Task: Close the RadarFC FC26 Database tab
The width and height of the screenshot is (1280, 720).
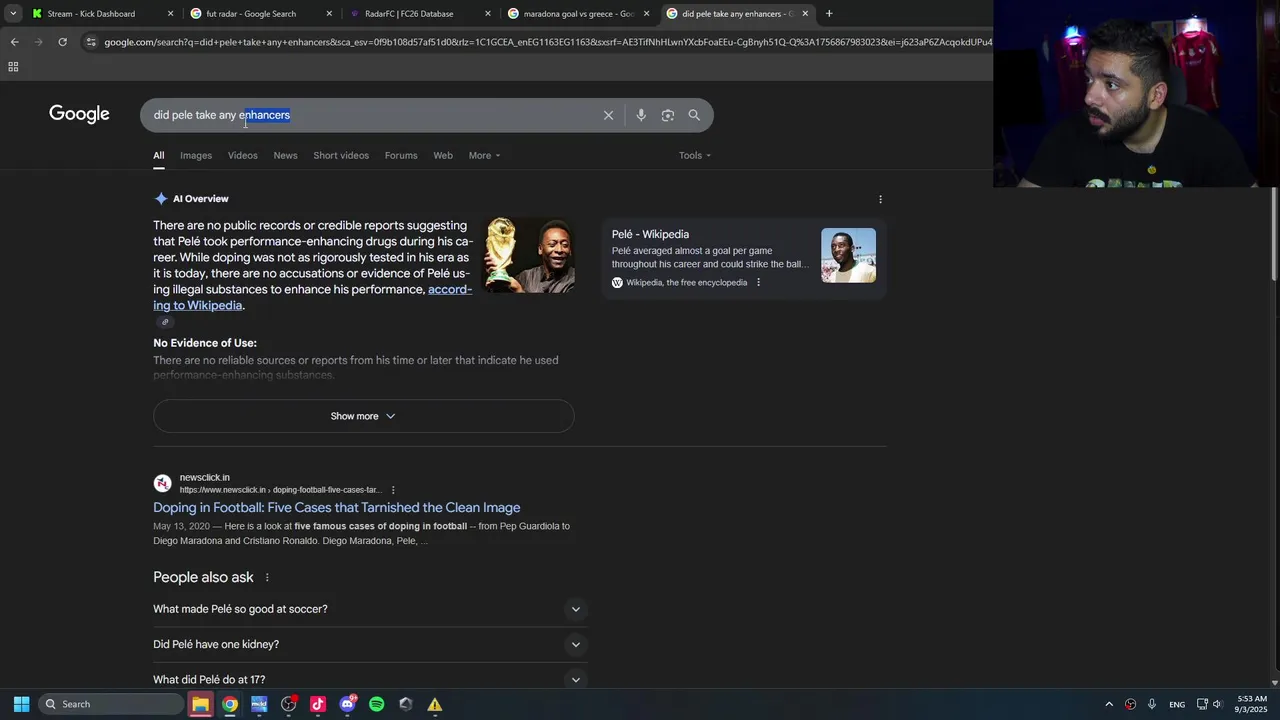Action: (x=488, y=14)
